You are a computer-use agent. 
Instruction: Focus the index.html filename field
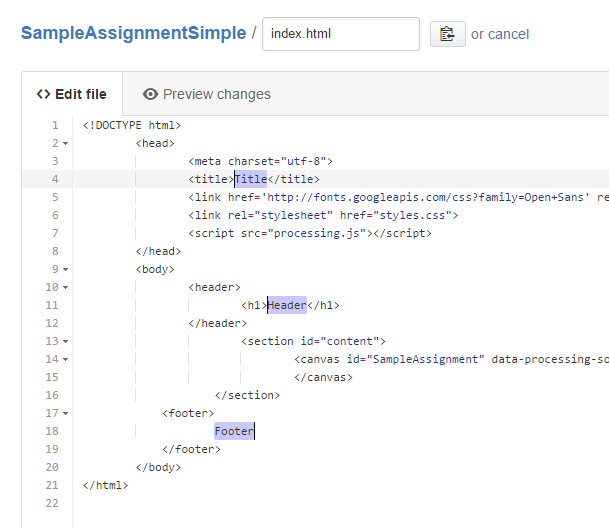[340, 34]
